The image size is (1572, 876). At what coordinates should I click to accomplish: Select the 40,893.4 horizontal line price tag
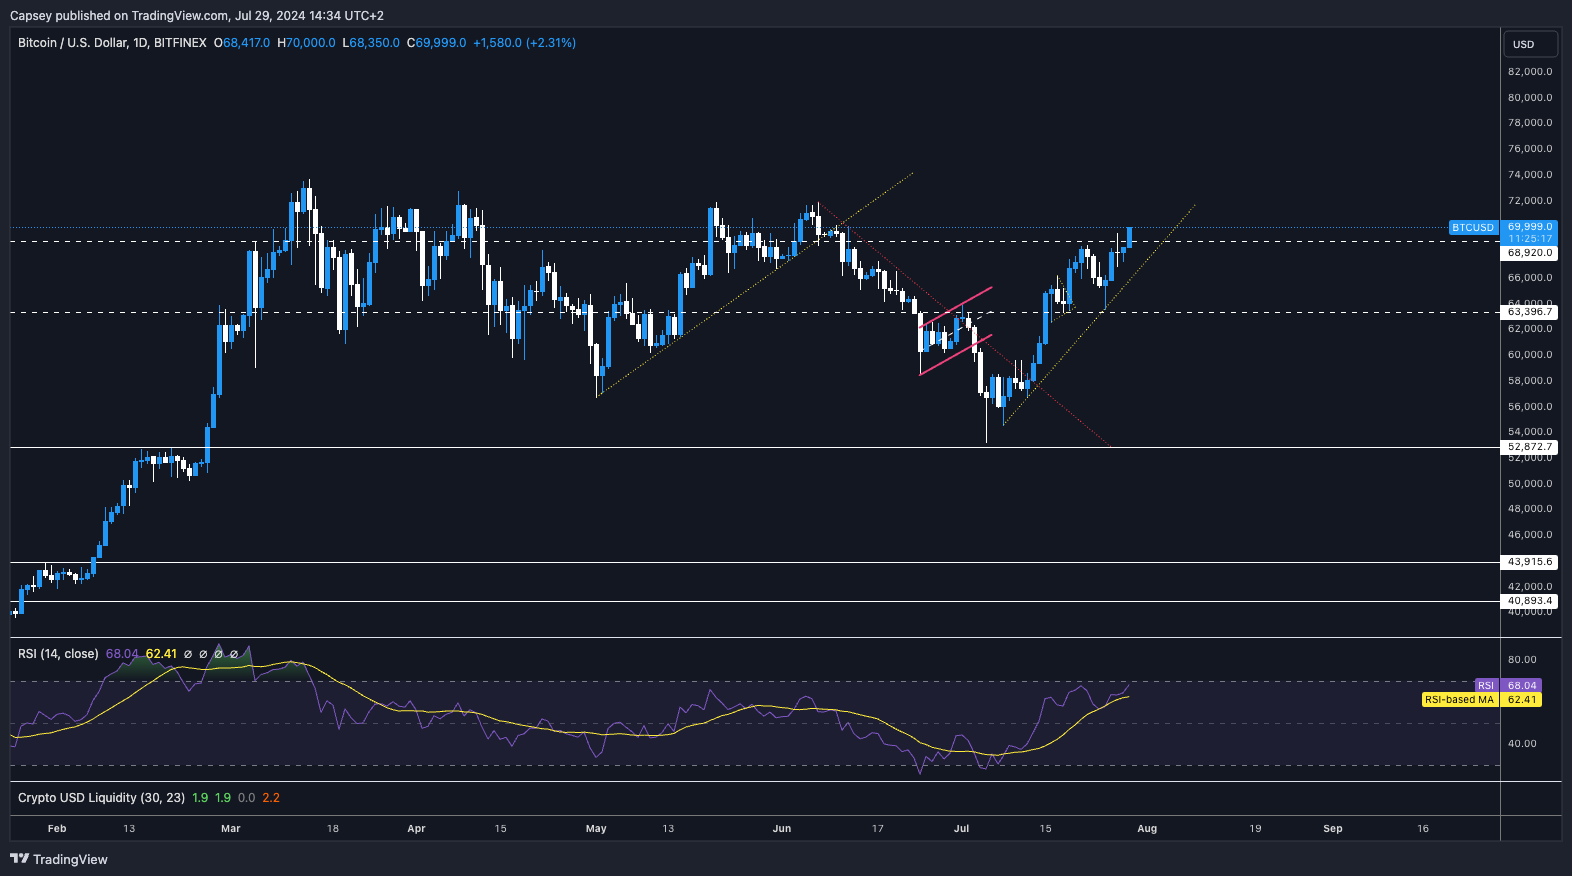coord(1530,601)
